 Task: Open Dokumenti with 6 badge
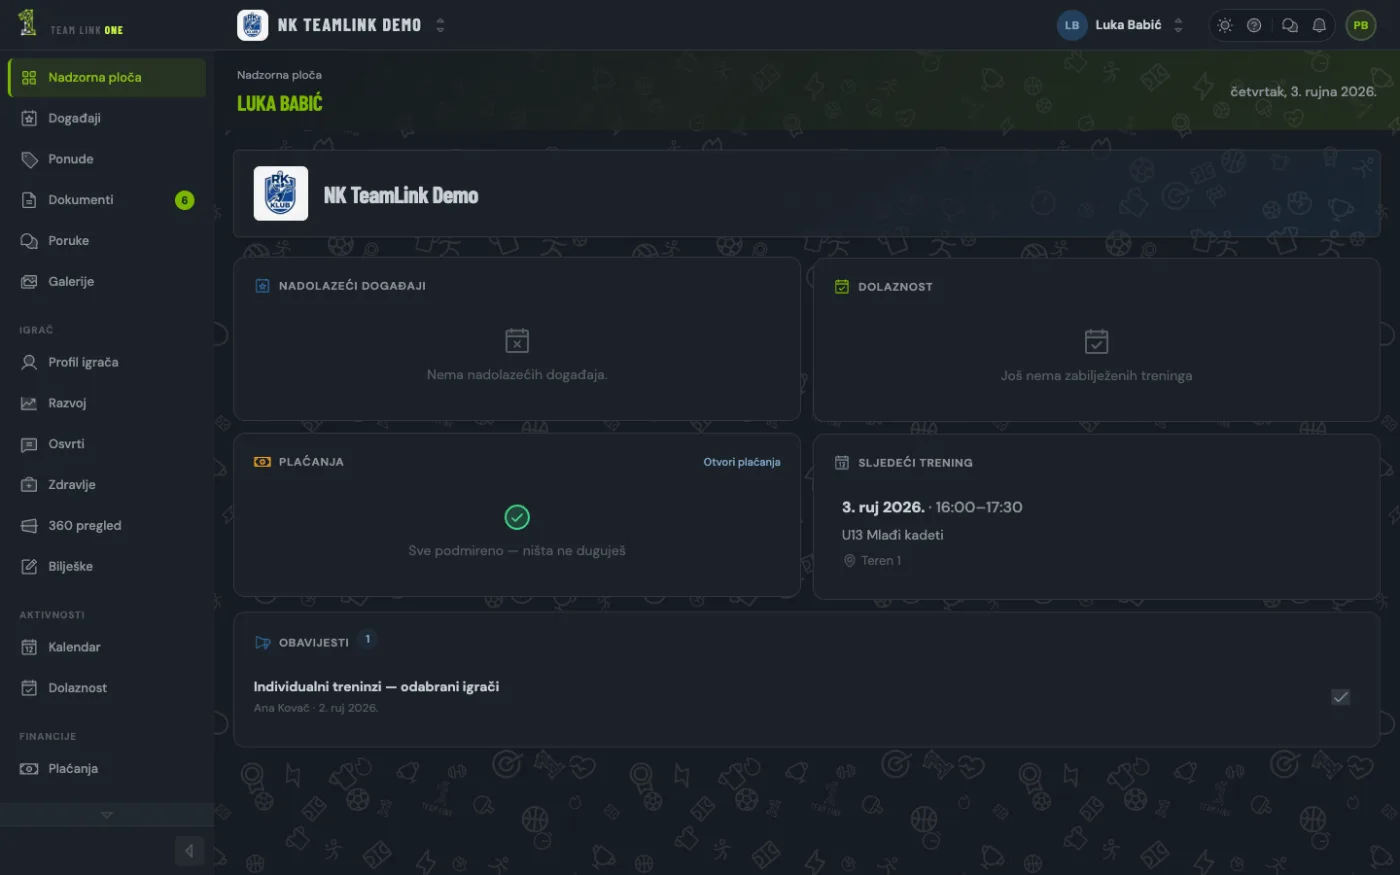pos(107,200)
